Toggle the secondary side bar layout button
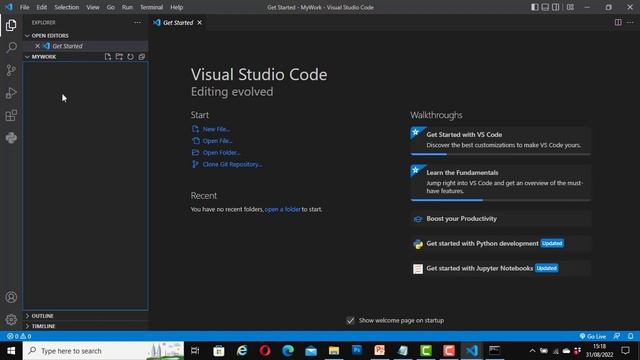 point(556,7)
